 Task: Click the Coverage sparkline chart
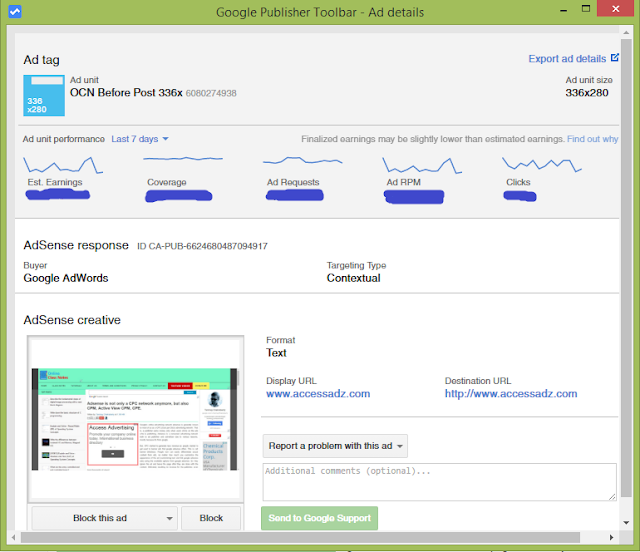(183, 159)
